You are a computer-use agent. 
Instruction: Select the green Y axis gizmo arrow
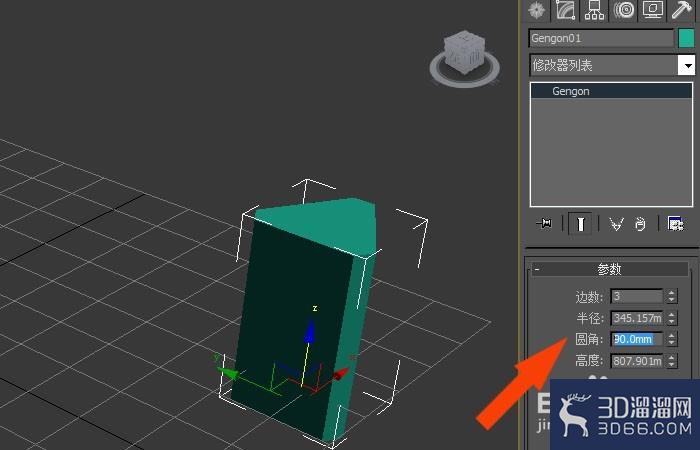[227, 372]
